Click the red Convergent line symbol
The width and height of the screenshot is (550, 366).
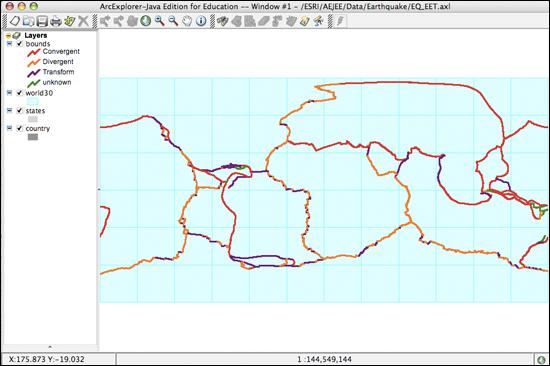(x=34, y=52)
